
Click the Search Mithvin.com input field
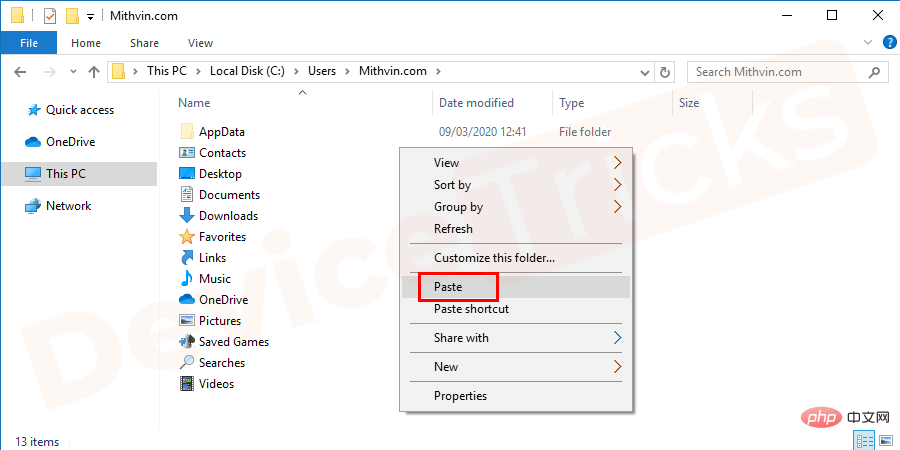(786, 72)
